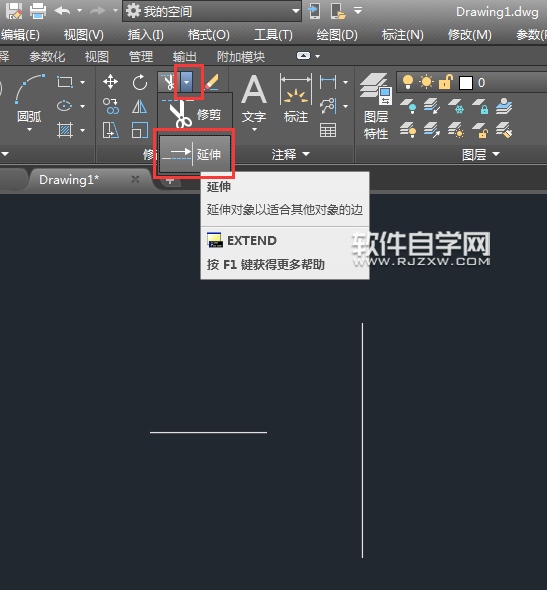
Task: Open the Redo history dropdown arrow
Action: 115,11
